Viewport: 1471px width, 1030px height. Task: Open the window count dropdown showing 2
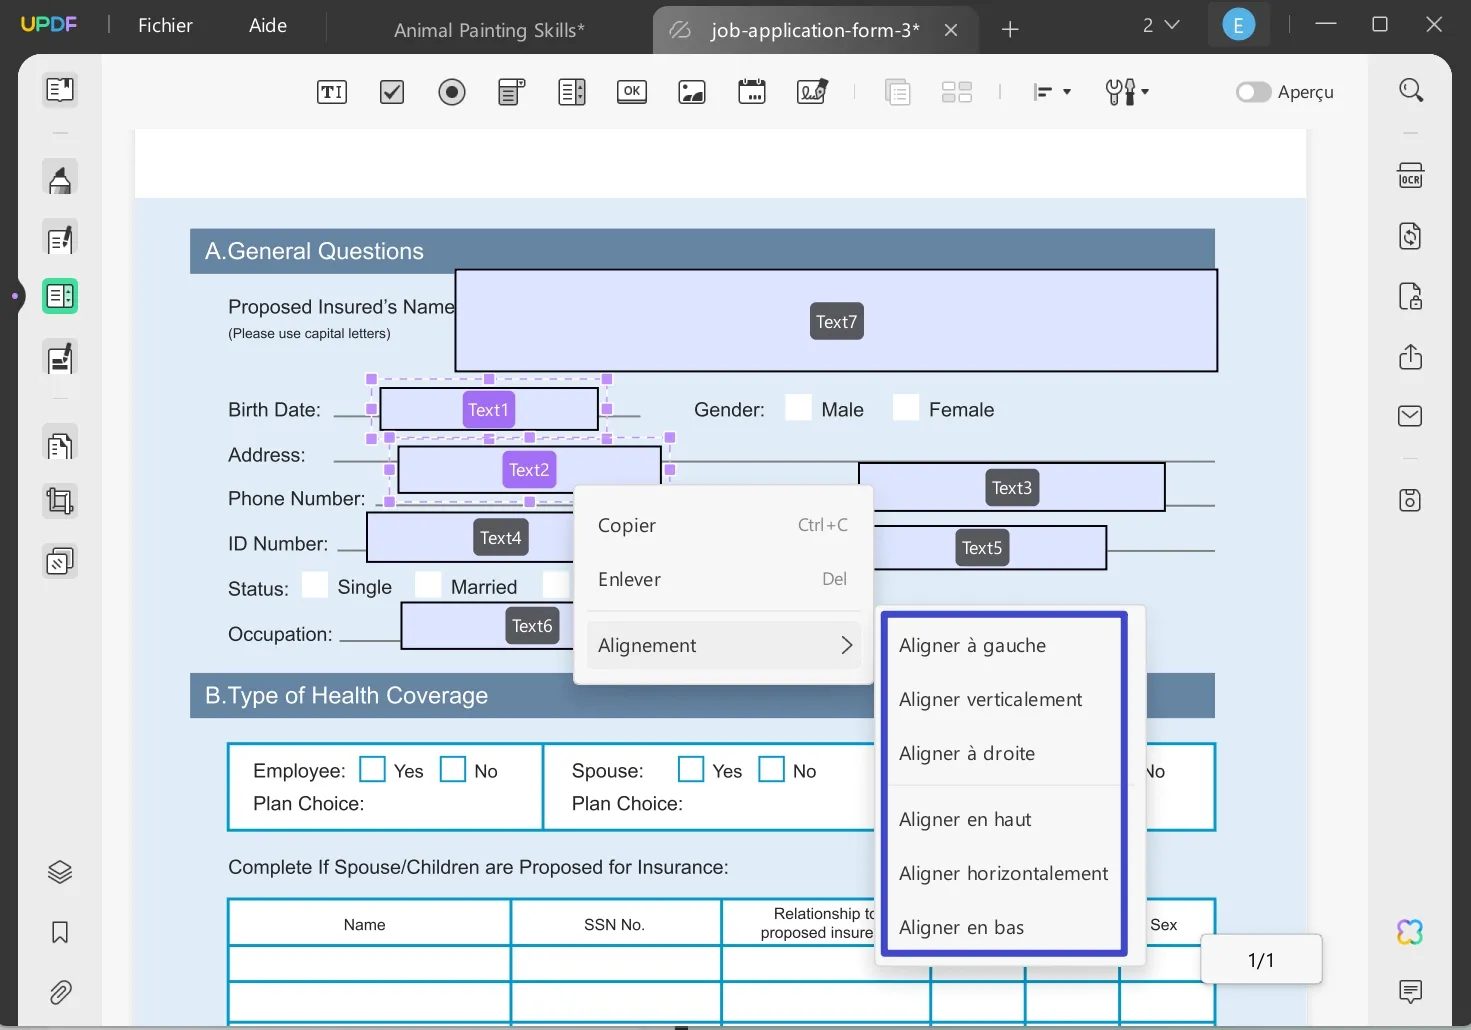coord(1161,26)
